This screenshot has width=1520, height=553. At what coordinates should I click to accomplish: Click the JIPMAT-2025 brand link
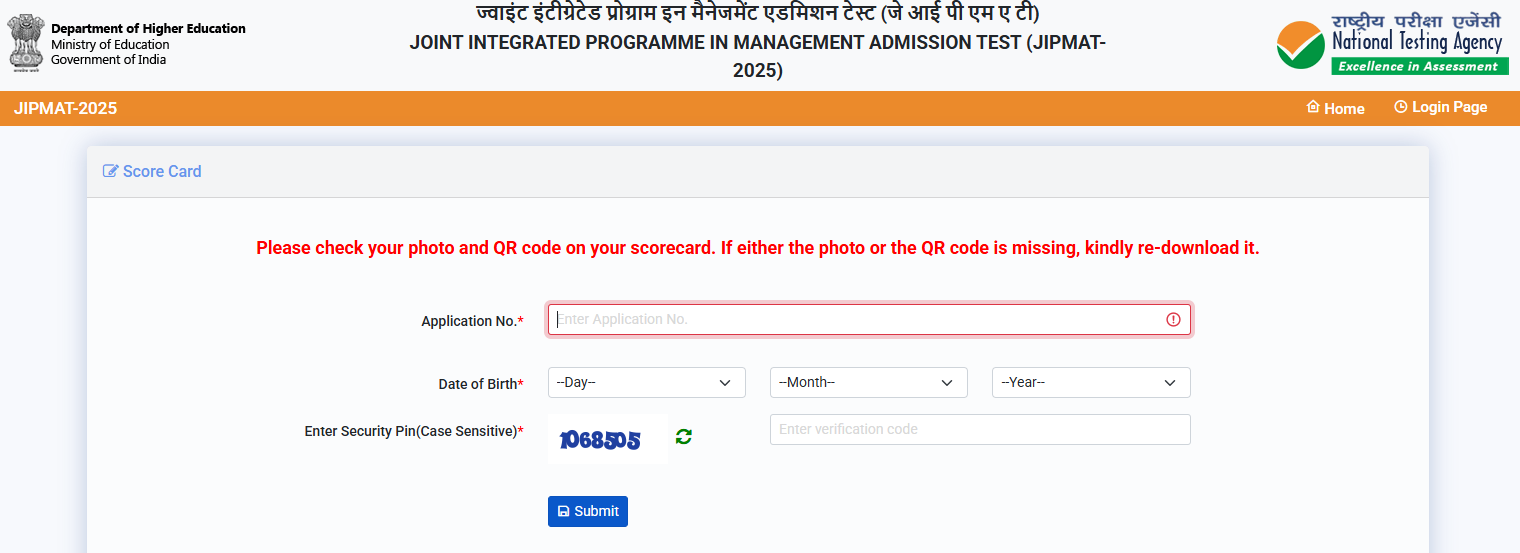click(x=65, y=108)
